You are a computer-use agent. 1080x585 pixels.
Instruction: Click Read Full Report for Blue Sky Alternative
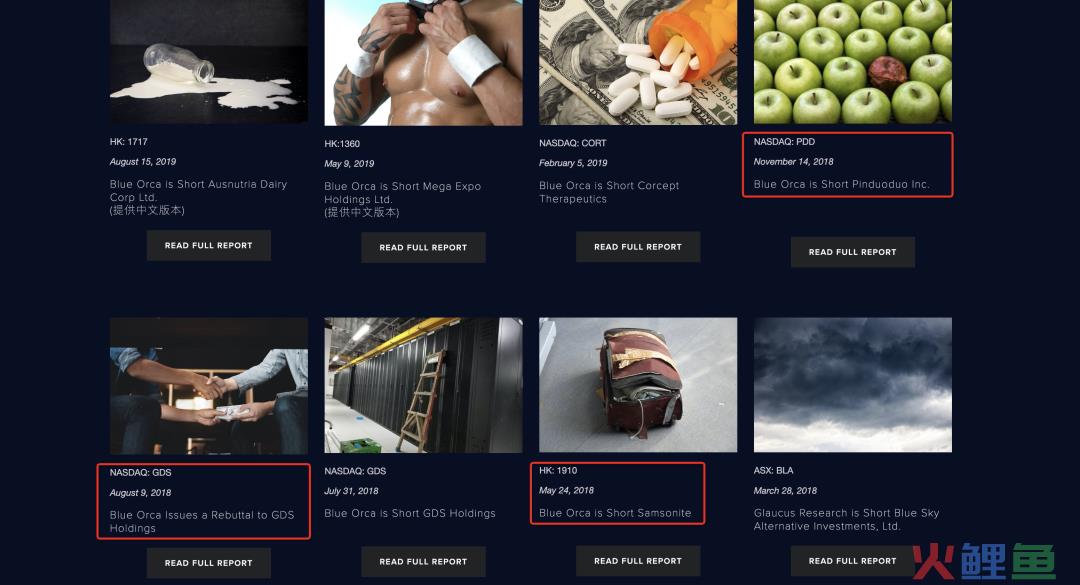[853, 561]
